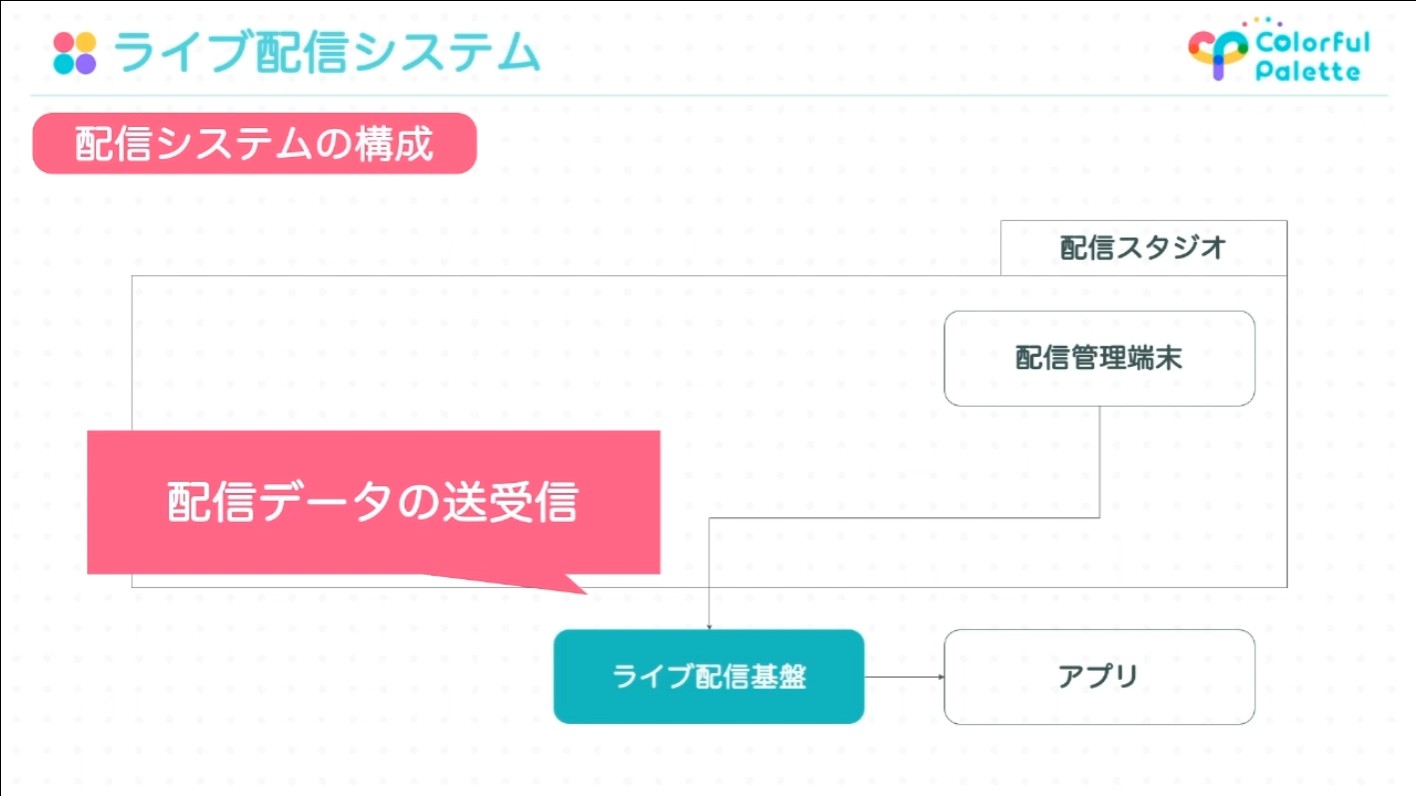Click the Colorful Palette logo symbol
1416x796 pixels.
[x=1217, y=53]
